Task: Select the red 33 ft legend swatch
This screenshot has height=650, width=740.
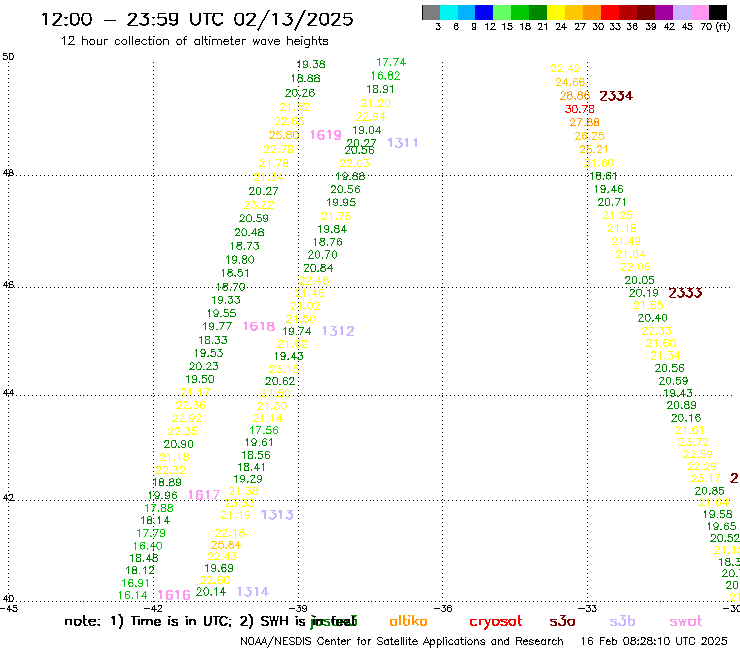Action: point(610,12)
